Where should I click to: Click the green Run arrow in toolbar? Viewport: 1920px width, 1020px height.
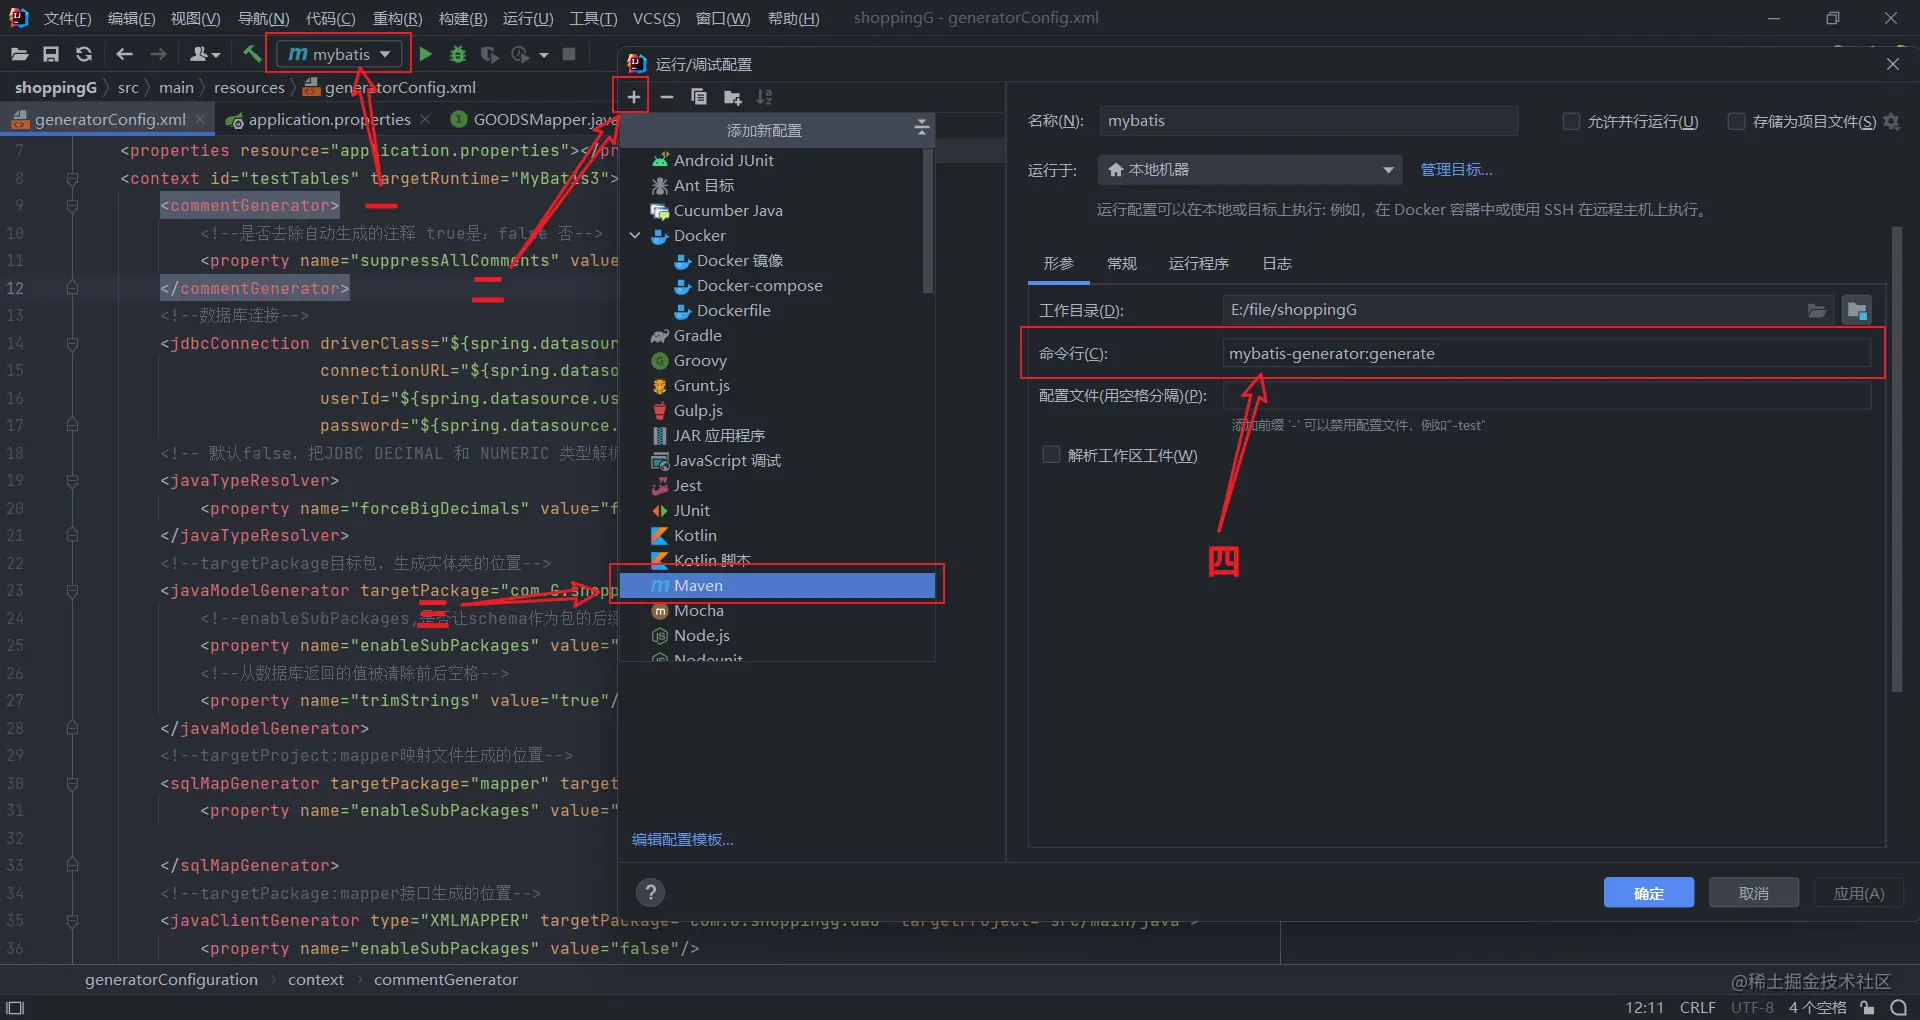(426, 54)
